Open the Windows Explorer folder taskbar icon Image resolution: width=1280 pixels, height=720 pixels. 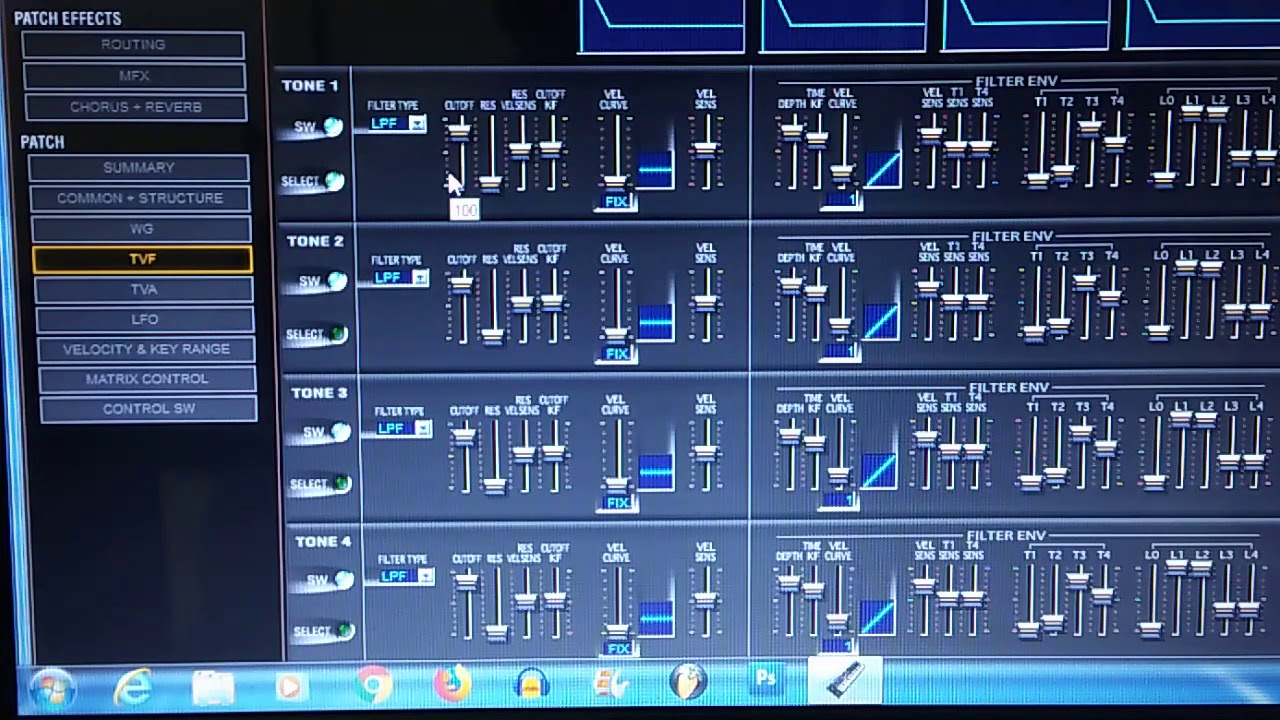click(212, 688)
